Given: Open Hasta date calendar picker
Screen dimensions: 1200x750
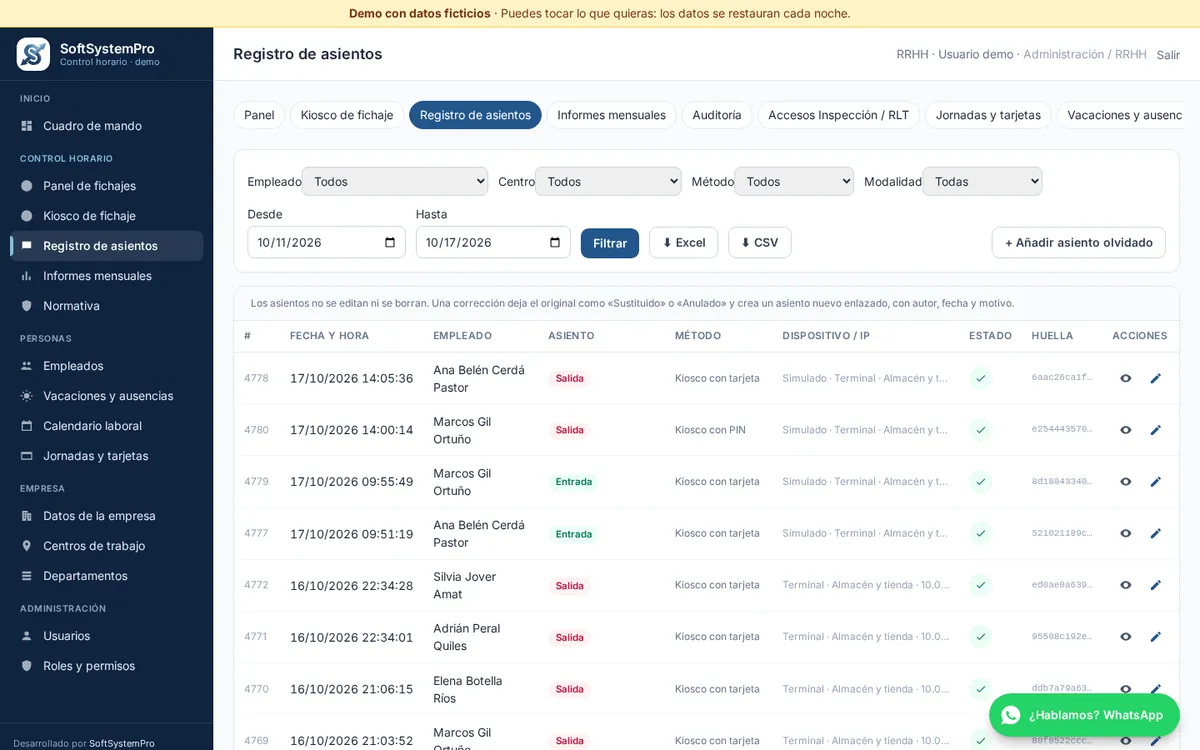Looking at the screenshot, I should point(555,242).
